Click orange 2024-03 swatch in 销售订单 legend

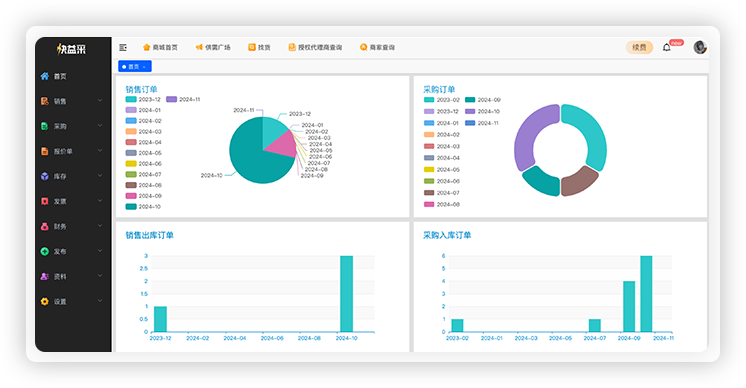click(x=131, y=132)
